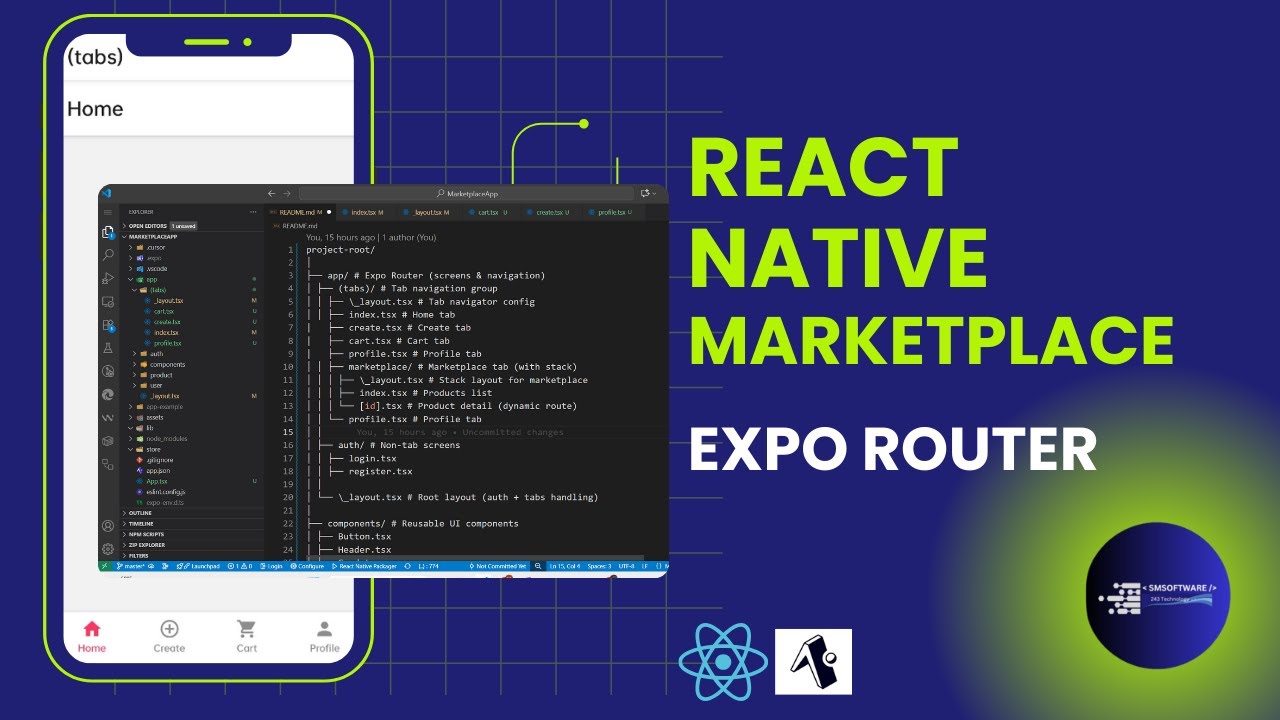Screen dimensions: 1280x720
Task: Open Explorer more actions ellipsis
Action: [x=253, y=212]
